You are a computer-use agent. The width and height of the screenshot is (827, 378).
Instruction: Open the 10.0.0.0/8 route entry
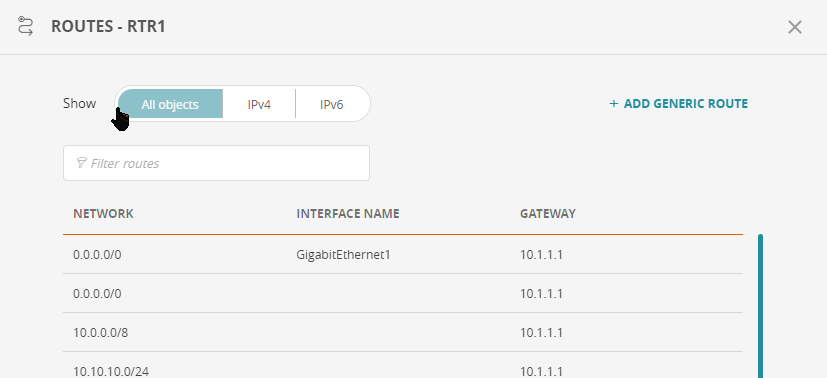(x=403, y=332)
